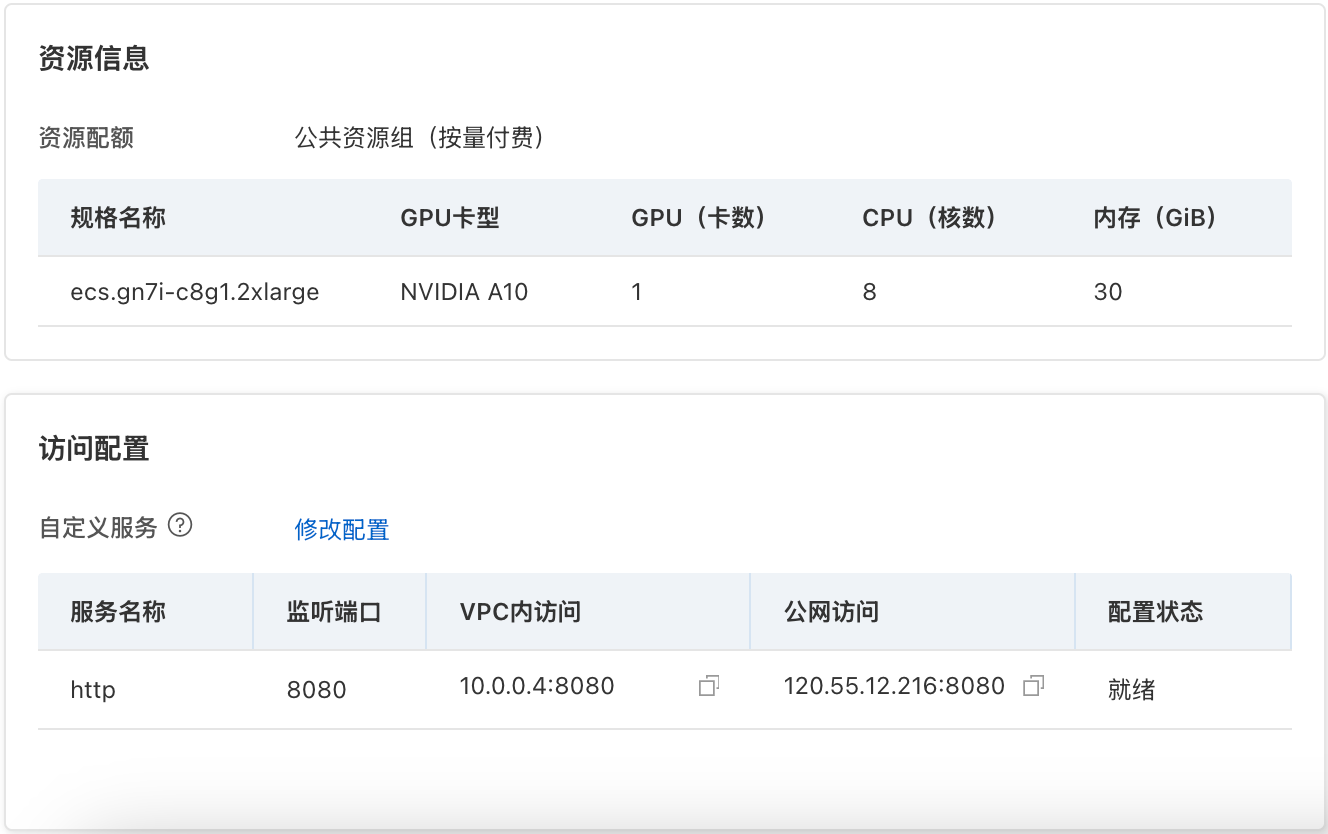Click the 服务名称 column header
This screenshot has width=1328, height=834.
pyautogui.click(x=118, y=611)
